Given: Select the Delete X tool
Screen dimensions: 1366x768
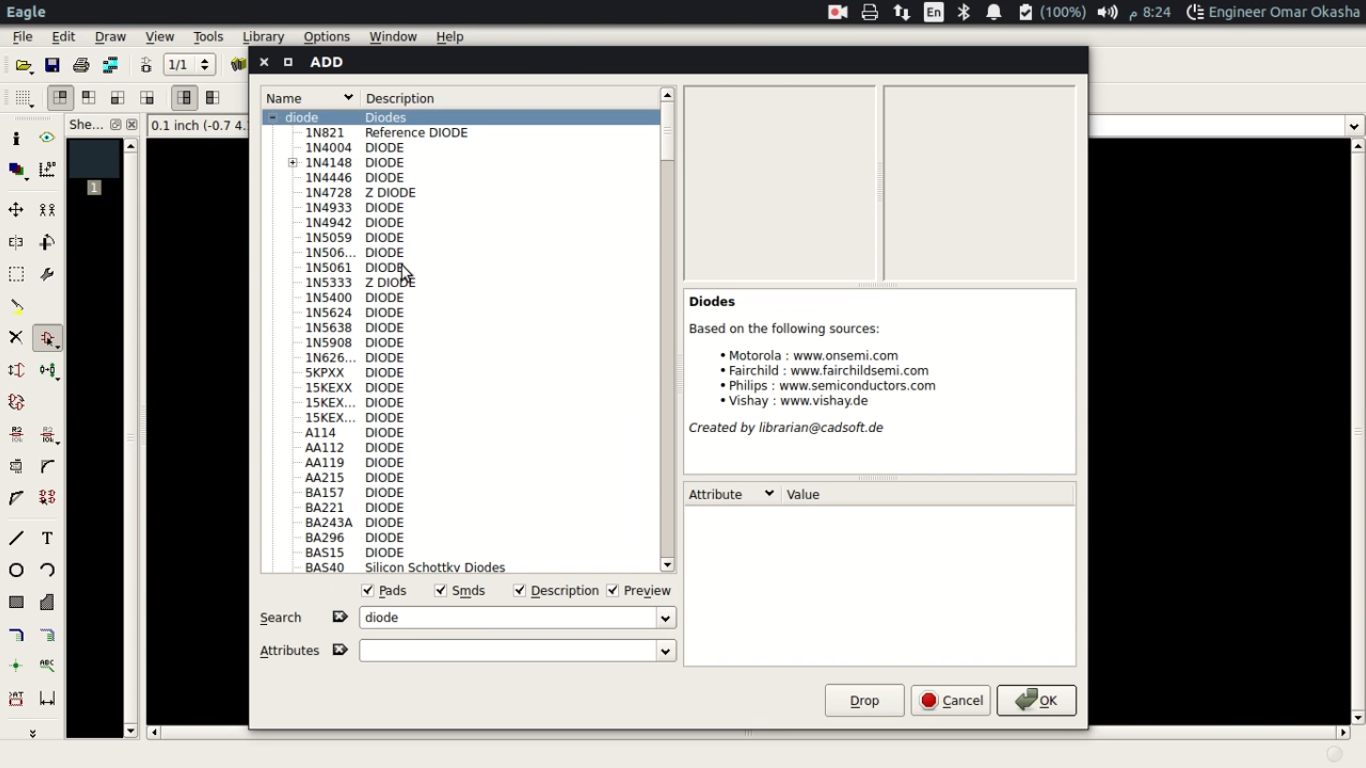Looking at the screenshot, I should [x=16, y=338].
